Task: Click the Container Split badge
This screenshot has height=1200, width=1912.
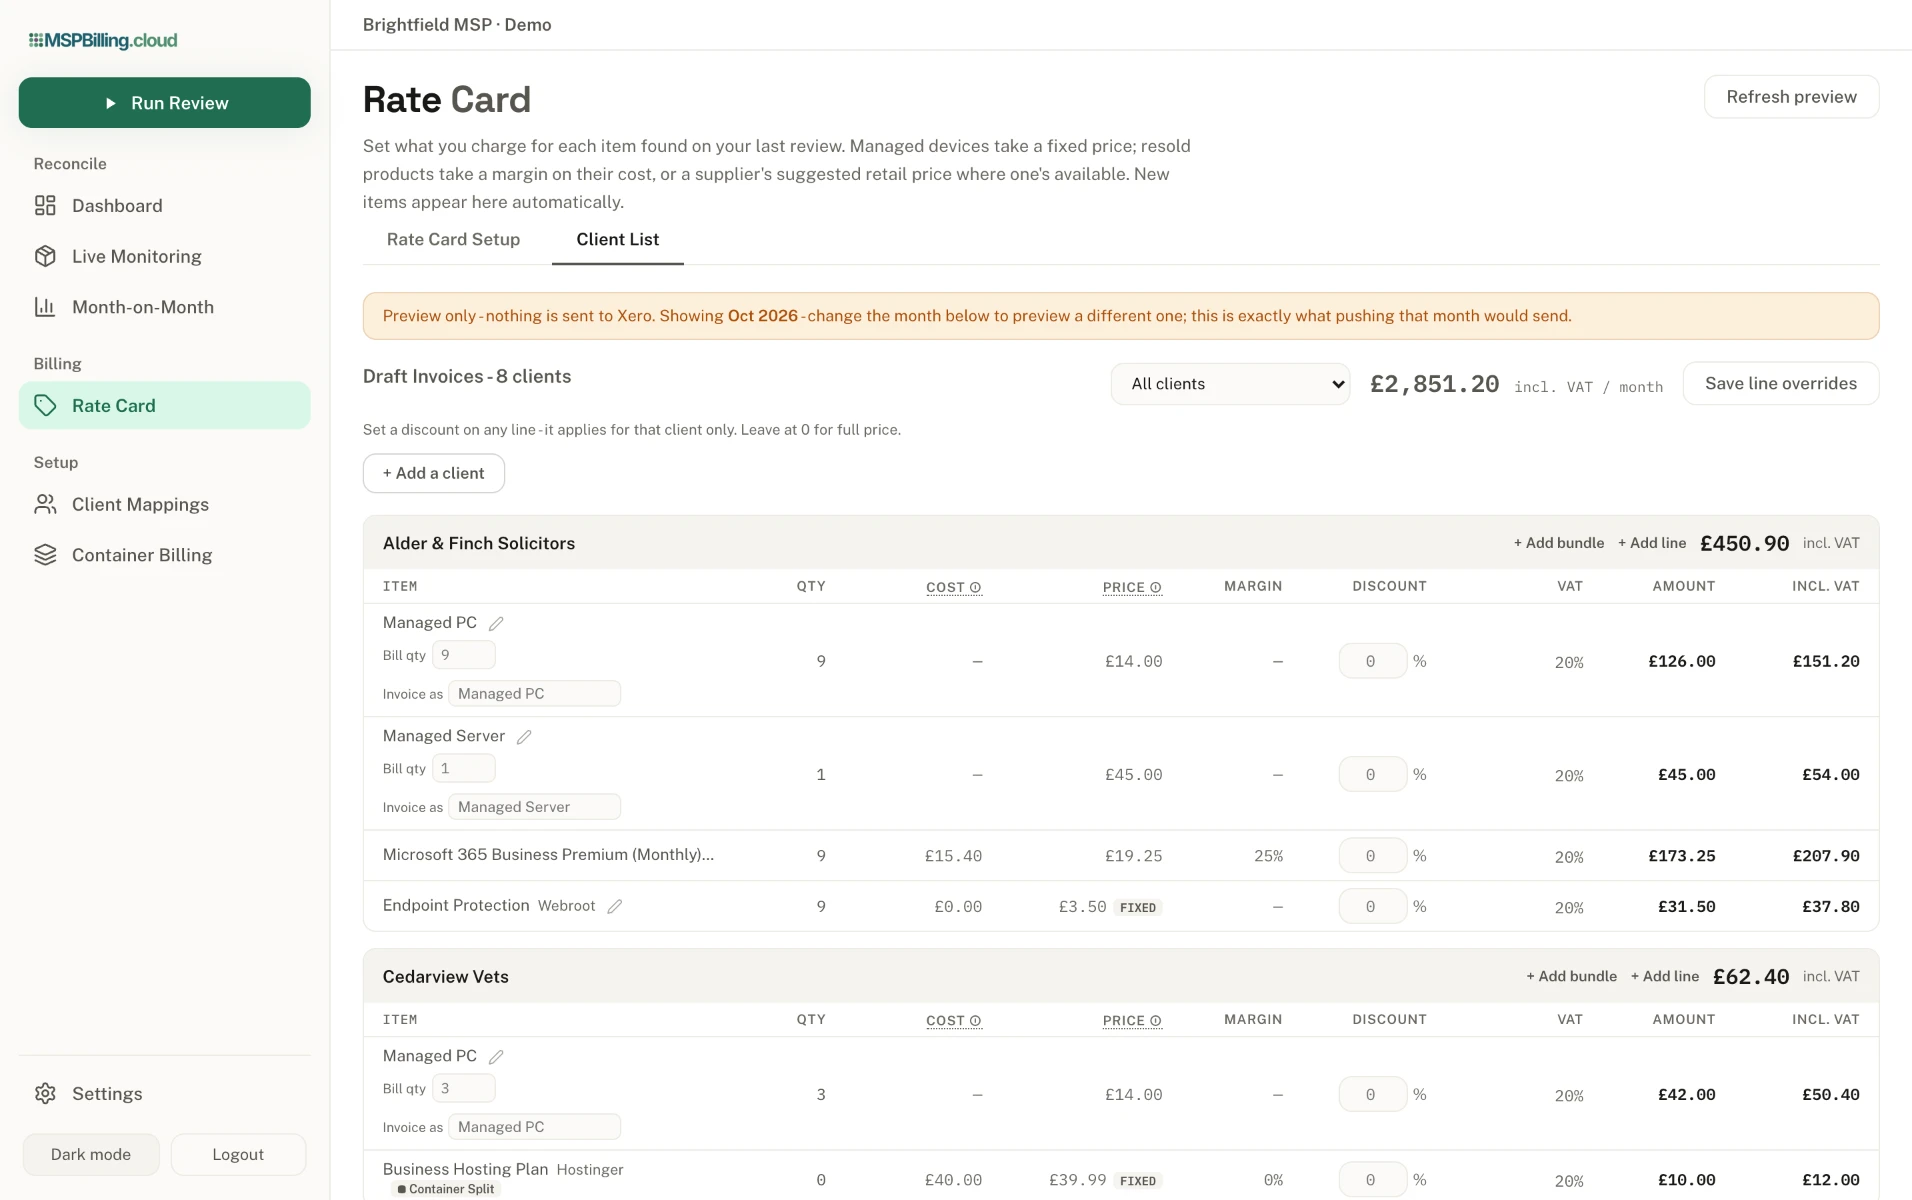Action: (x=446, y=1190)
